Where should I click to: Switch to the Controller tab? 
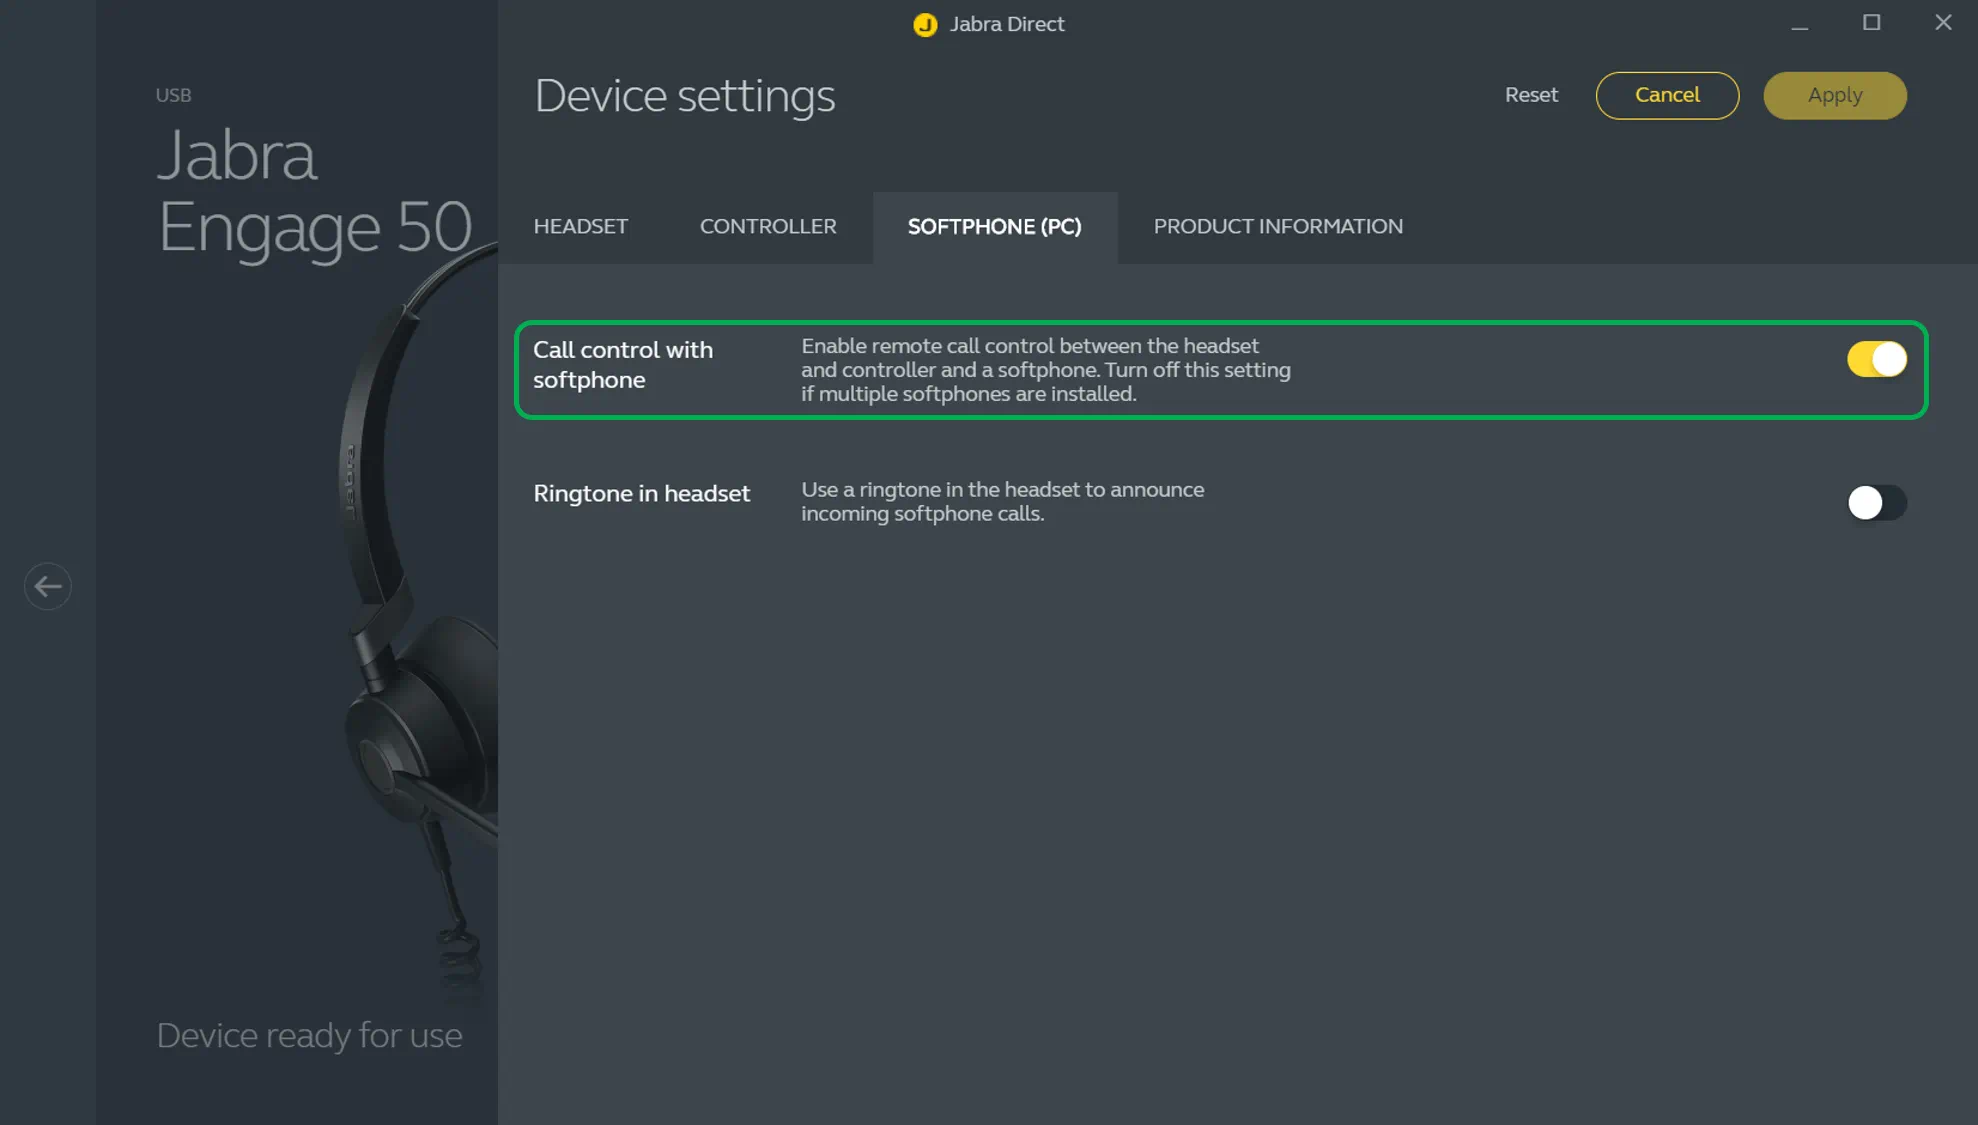click(767, 227)
